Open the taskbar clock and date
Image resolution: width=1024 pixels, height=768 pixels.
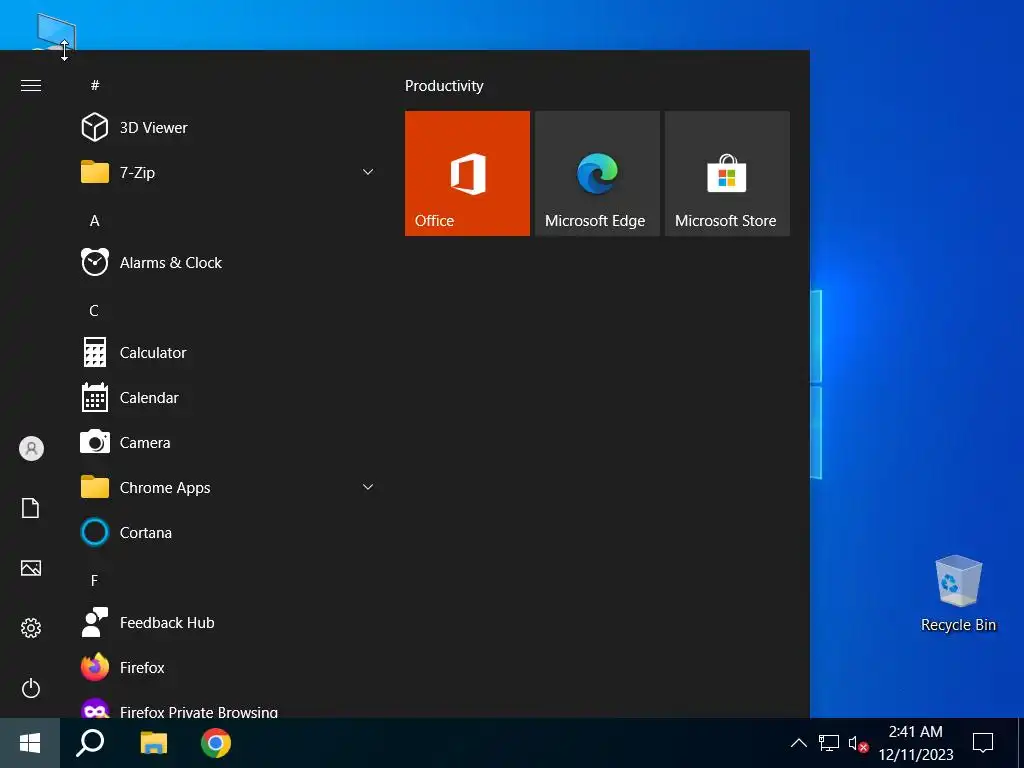[x=916, y=743]
